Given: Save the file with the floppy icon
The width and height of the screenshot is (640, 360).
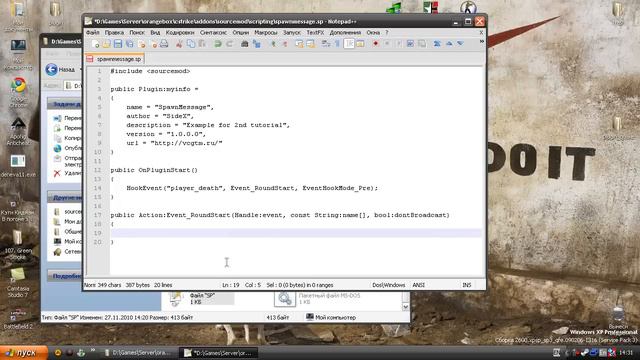Looking at the screenshot, I should pos(118,44).
